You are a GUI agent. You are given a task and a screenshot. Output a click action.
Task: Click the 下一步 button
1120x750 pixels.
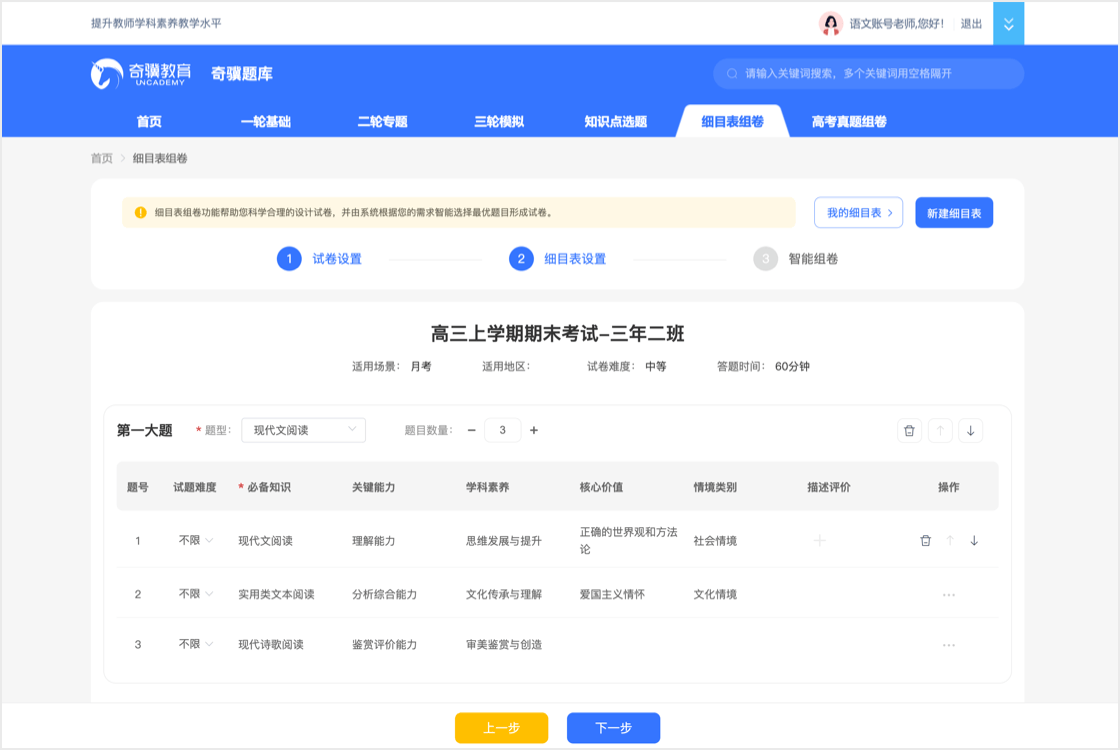click(x=613, y=728)
